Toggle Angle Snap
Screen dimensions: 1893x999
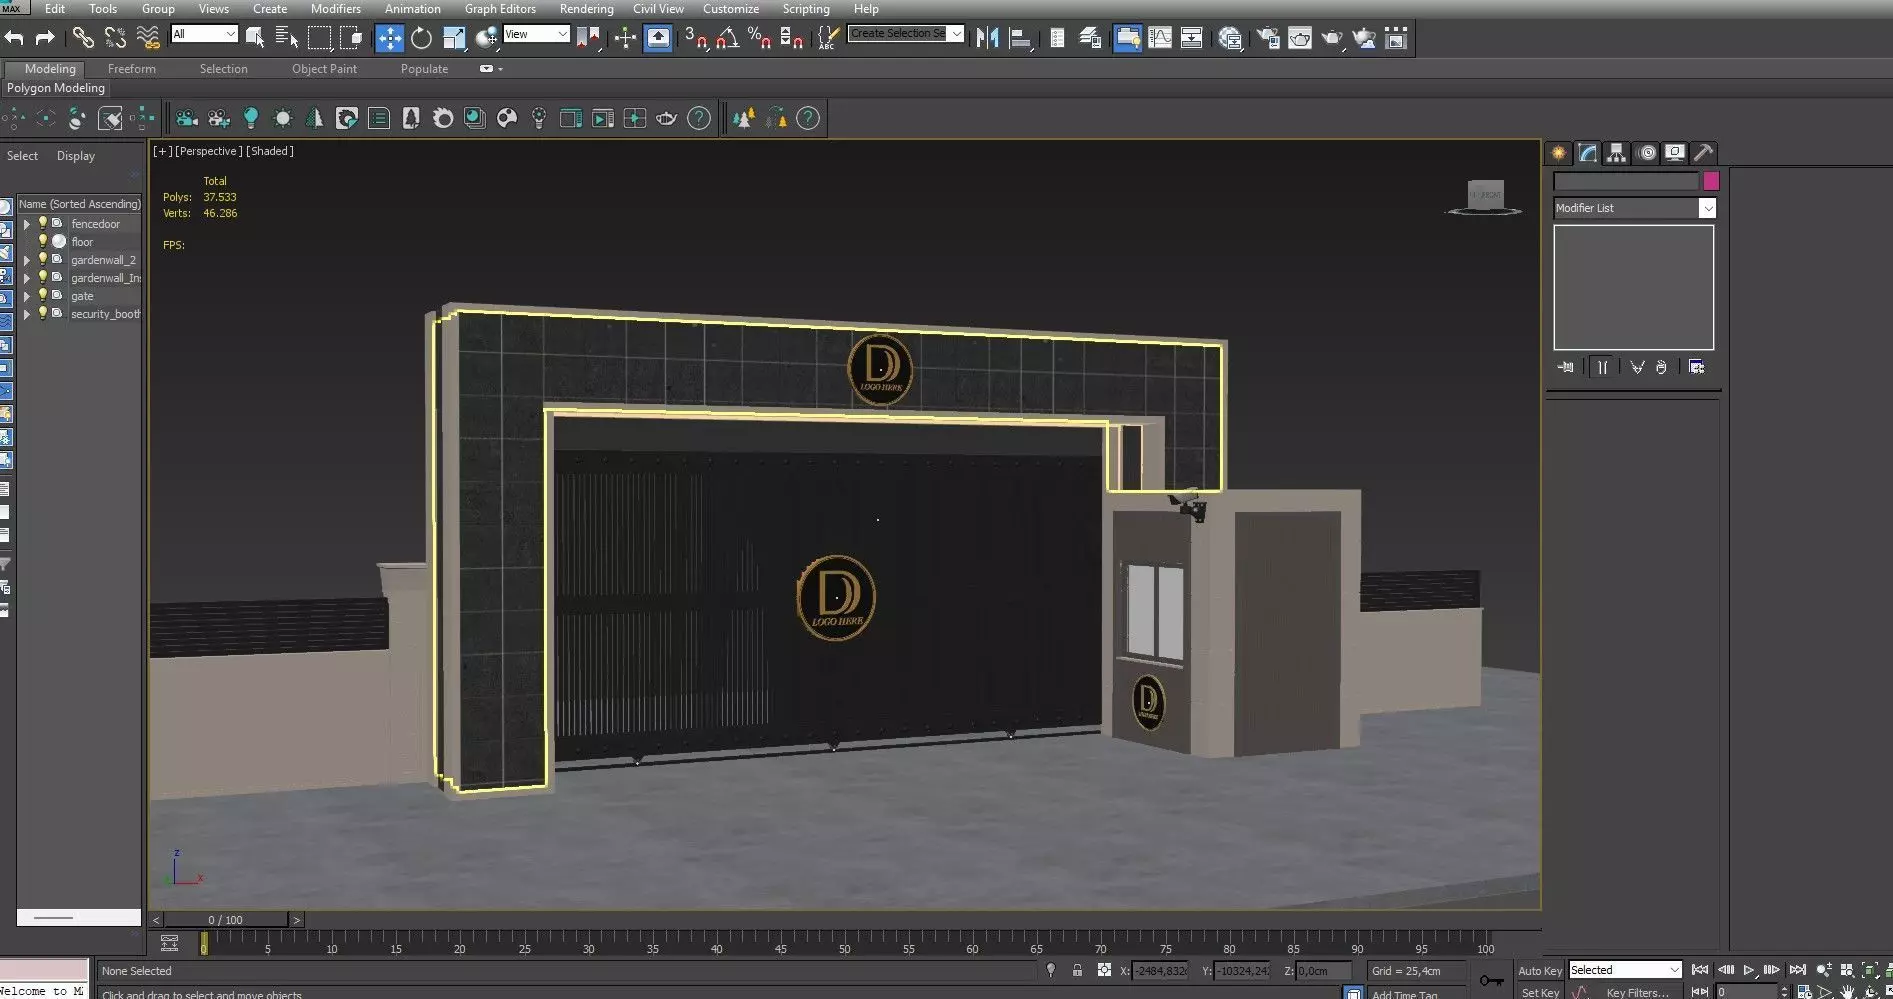[x=728, y=38]
